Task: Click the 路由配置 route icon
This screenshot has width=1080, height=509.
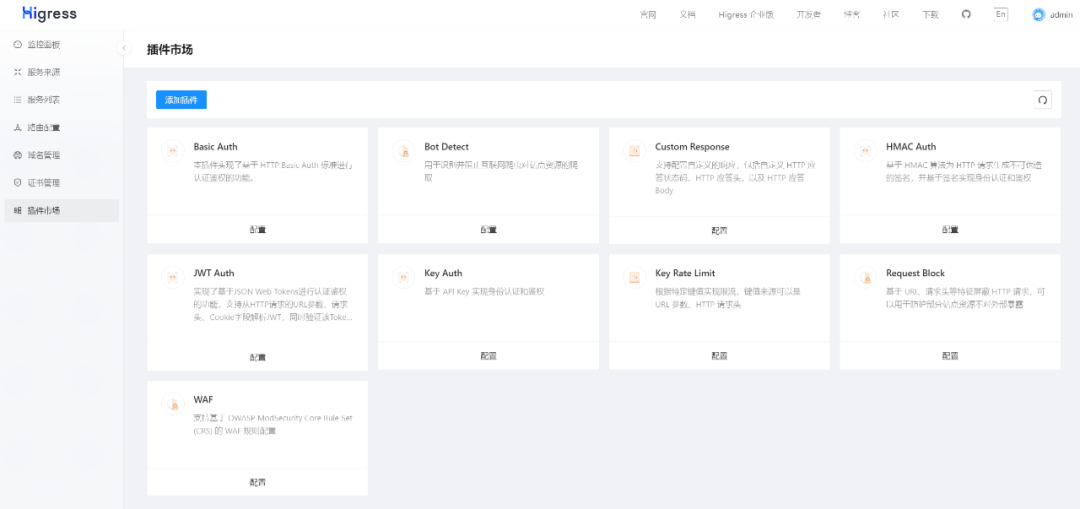Action: tap(18, 127)
